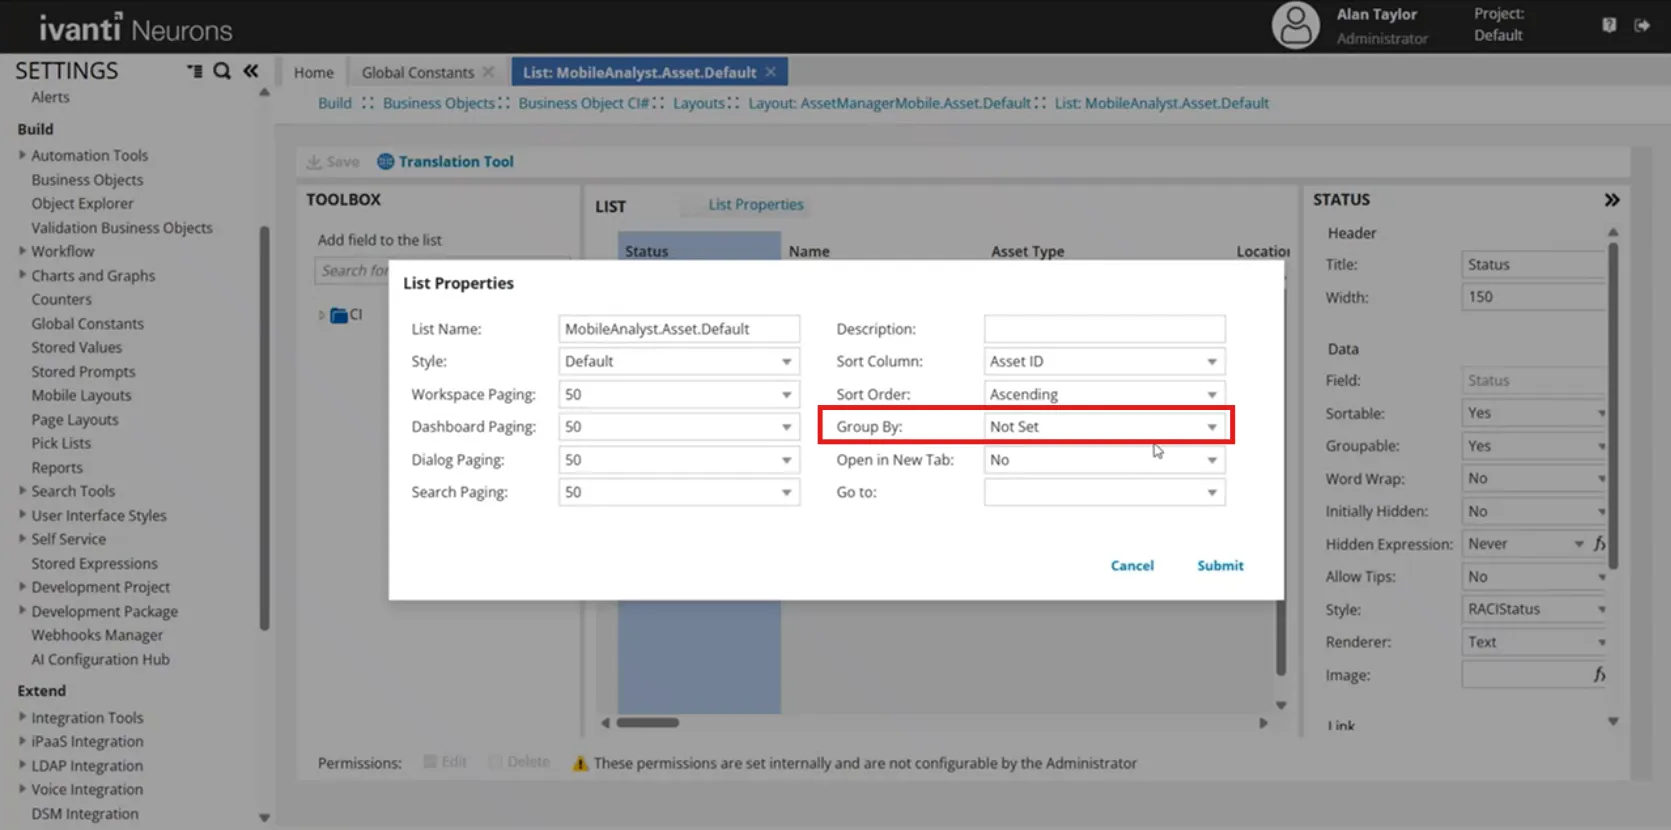Click the Translation Tool globe icon
This screenshot has height=830, width=1671.
[385, 161]
